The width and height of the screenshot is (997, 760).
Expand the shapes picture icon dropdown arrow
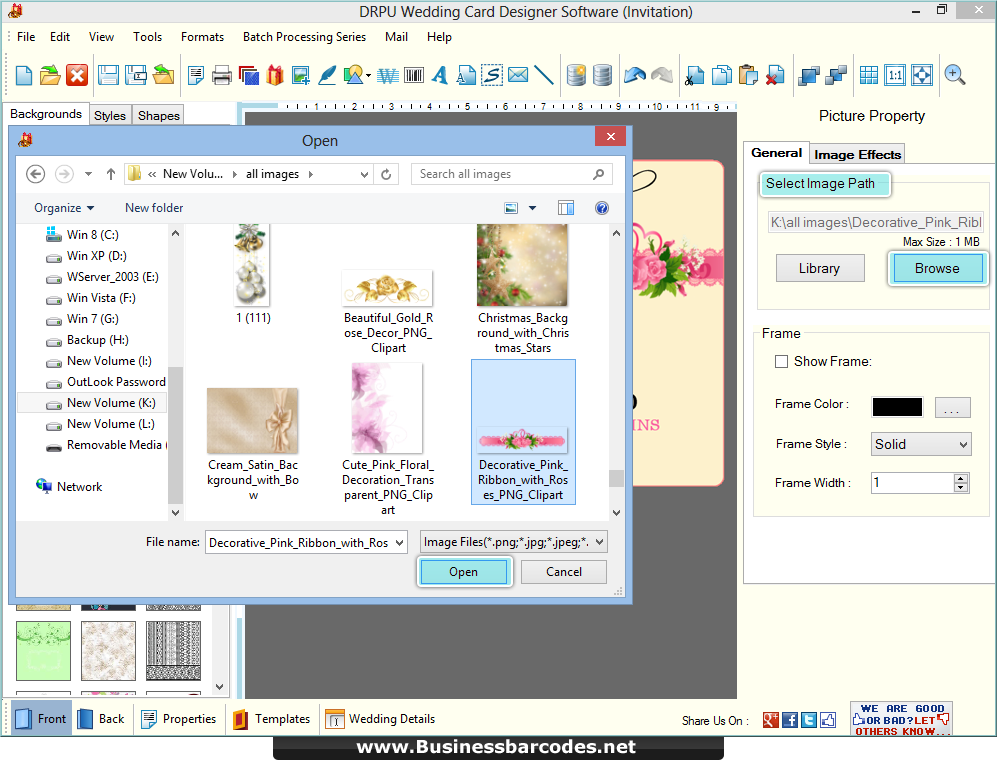pyautogui.click(x=369, y=76)
